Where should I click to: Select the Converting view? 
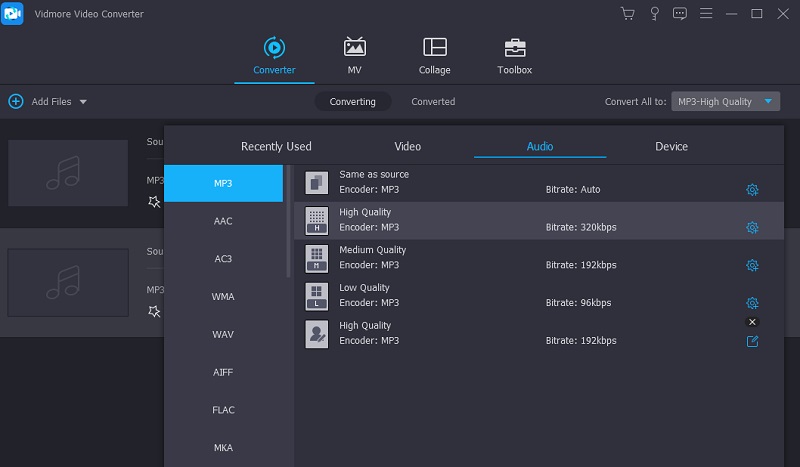click(x=352, y=102)
